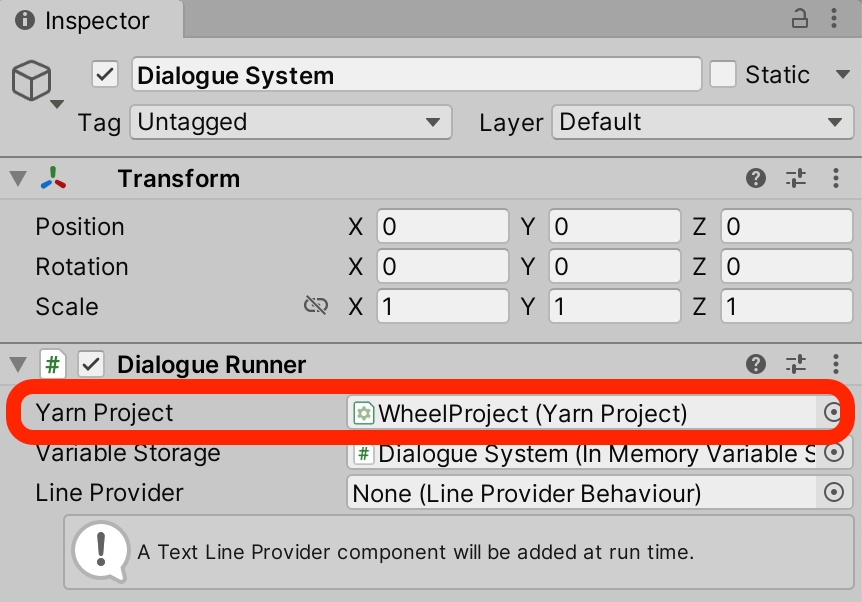
Task: Open Dialogue Runner help reference
Action: 756,364
